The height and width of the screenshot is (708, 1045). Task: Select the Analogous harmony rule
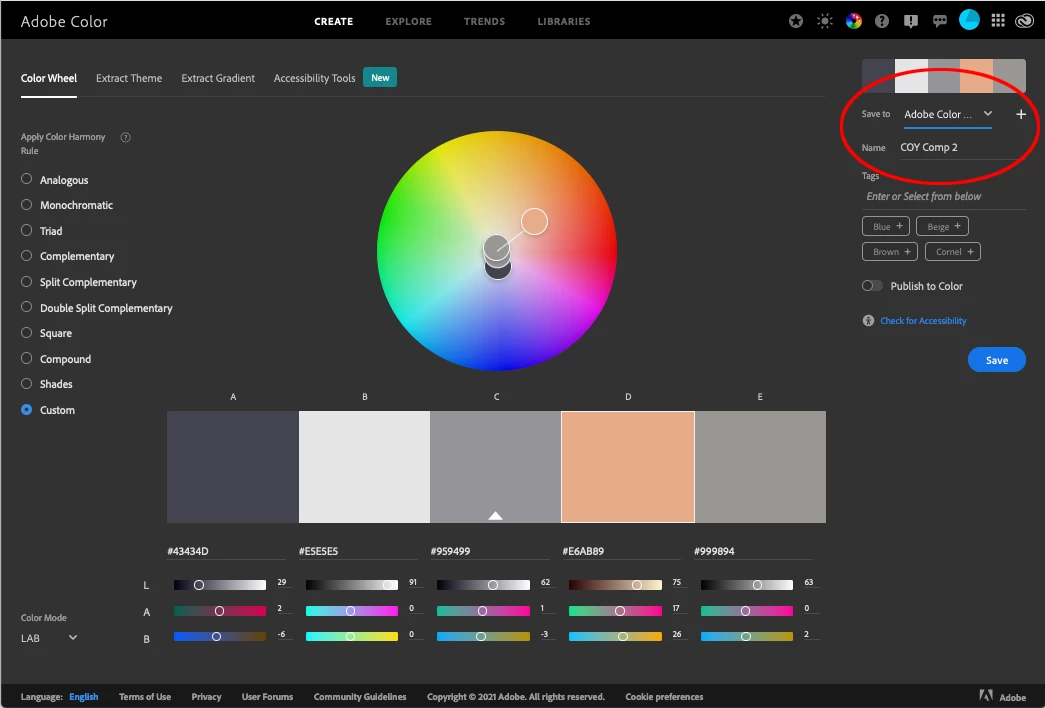(x=55, y=180)
